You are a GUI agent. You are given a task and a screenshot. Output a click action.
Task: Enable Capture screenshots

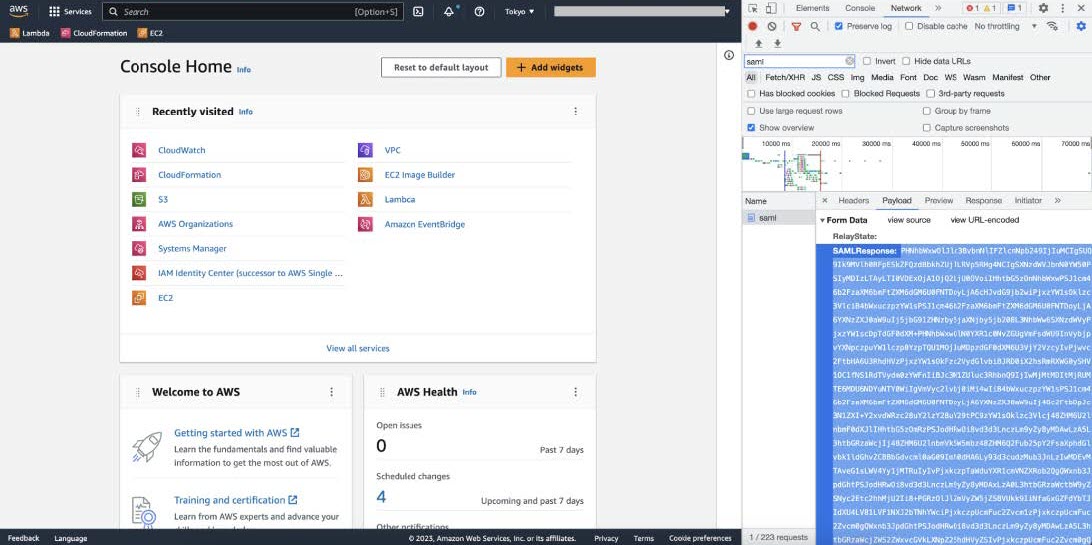tap(927, 128)
